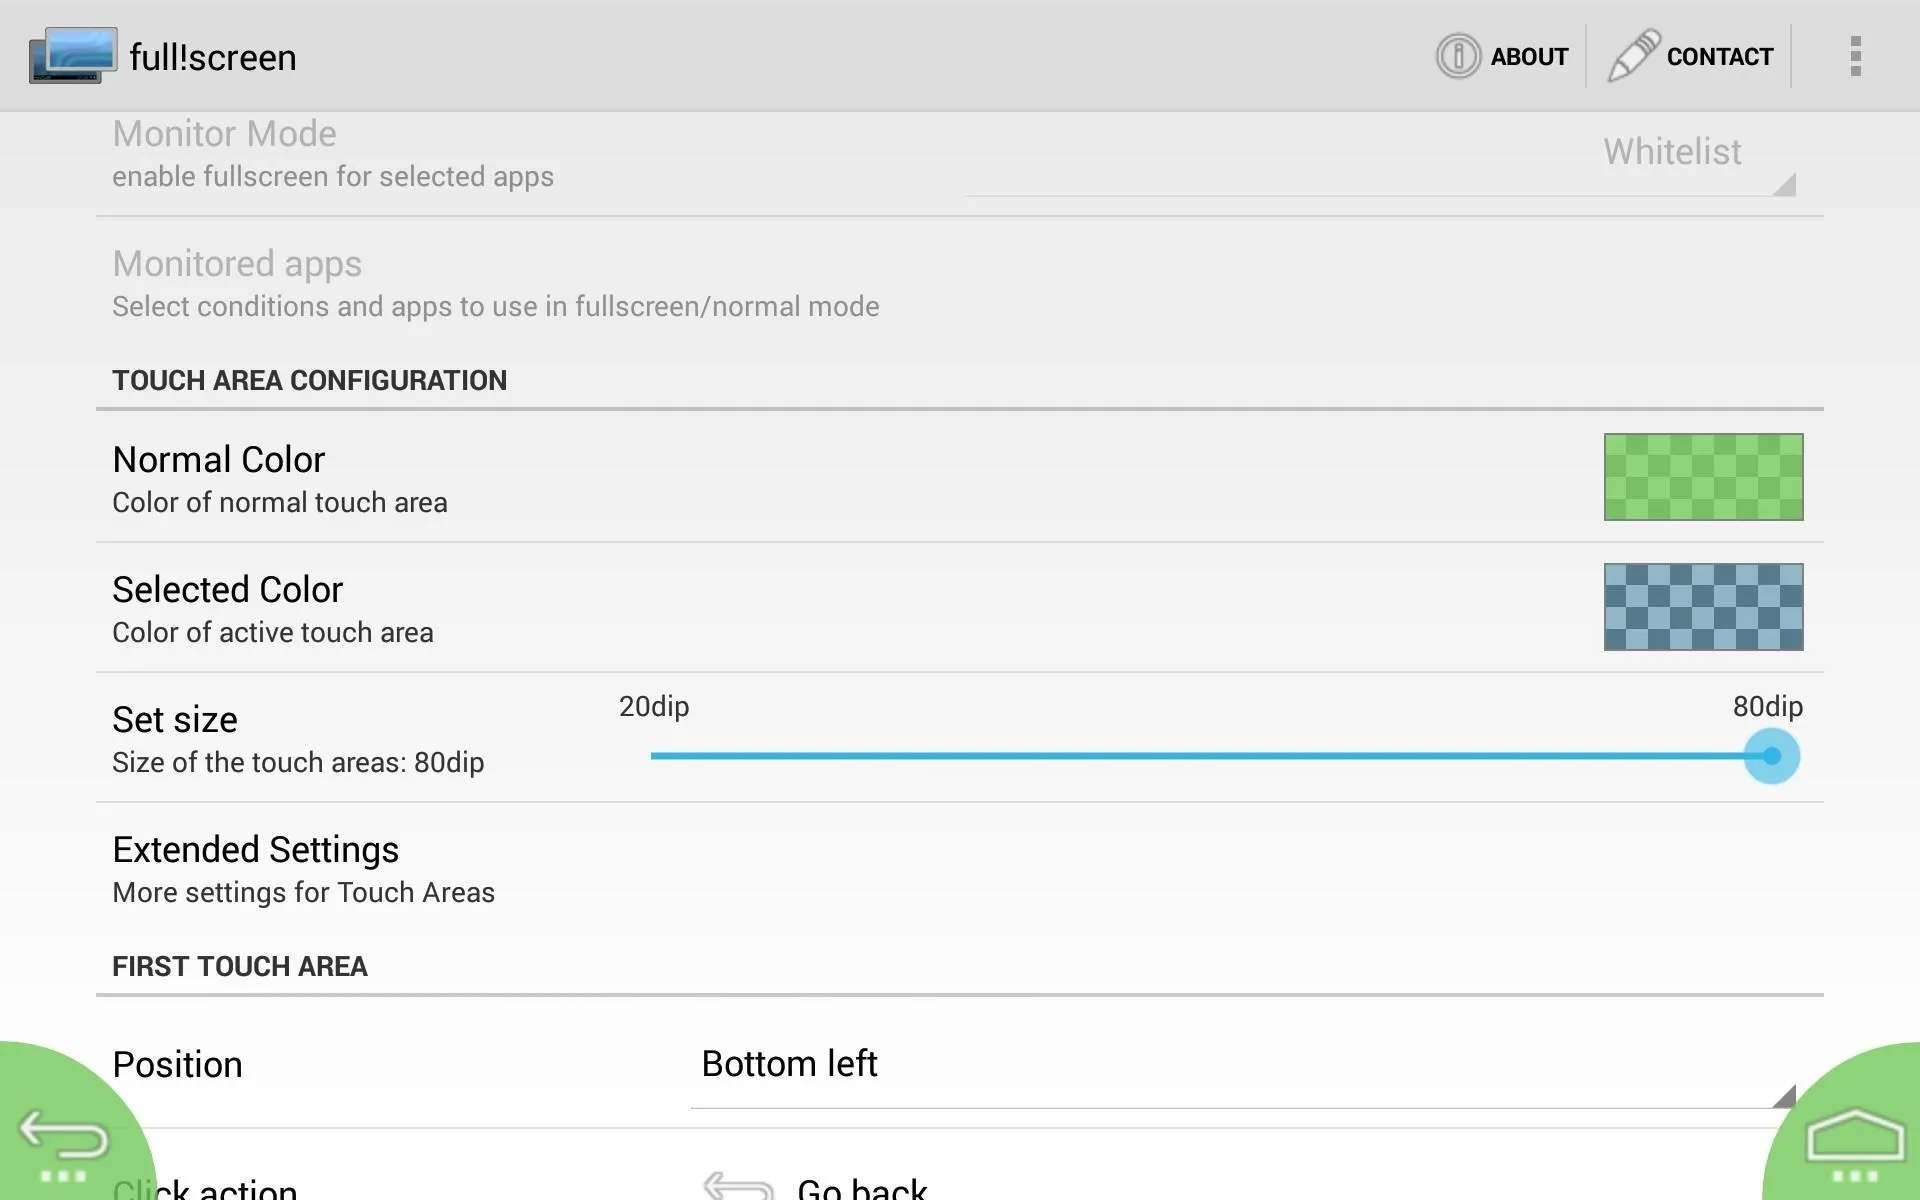The width and height of the screenshot is (1920, 1200).
Task: Open the Monitor Mode Whitelist dropdown
Action: point(1382,155)
